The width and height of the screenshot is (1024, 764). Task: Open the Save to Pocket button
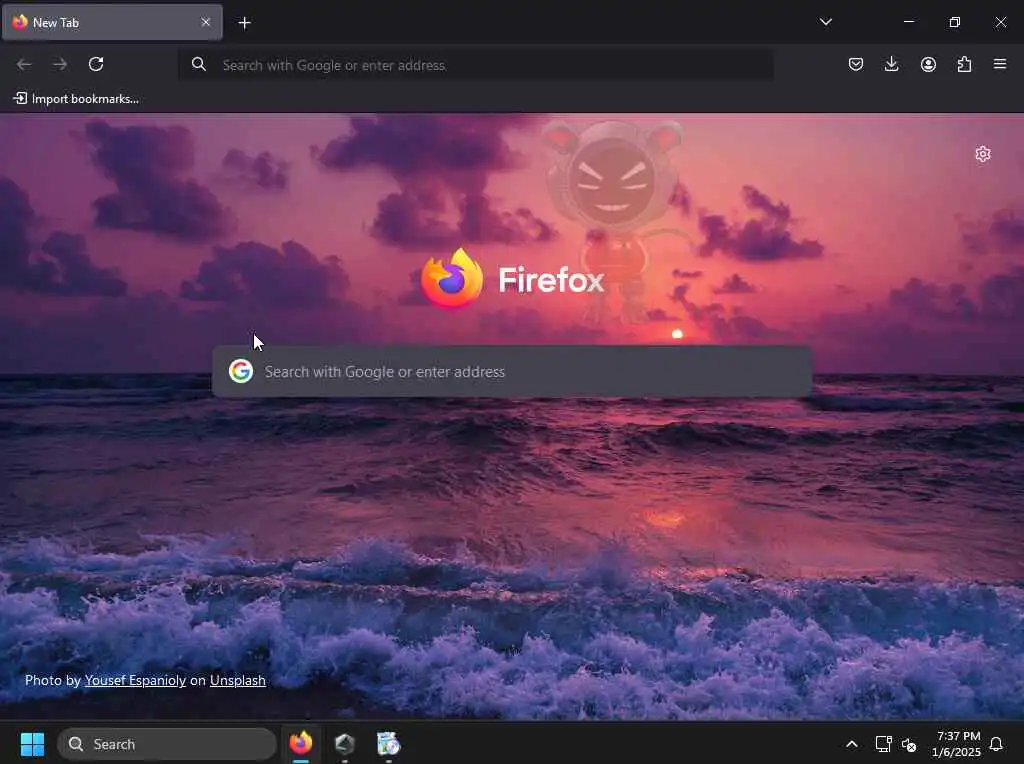pyautogui.click(x=856, y=64)
